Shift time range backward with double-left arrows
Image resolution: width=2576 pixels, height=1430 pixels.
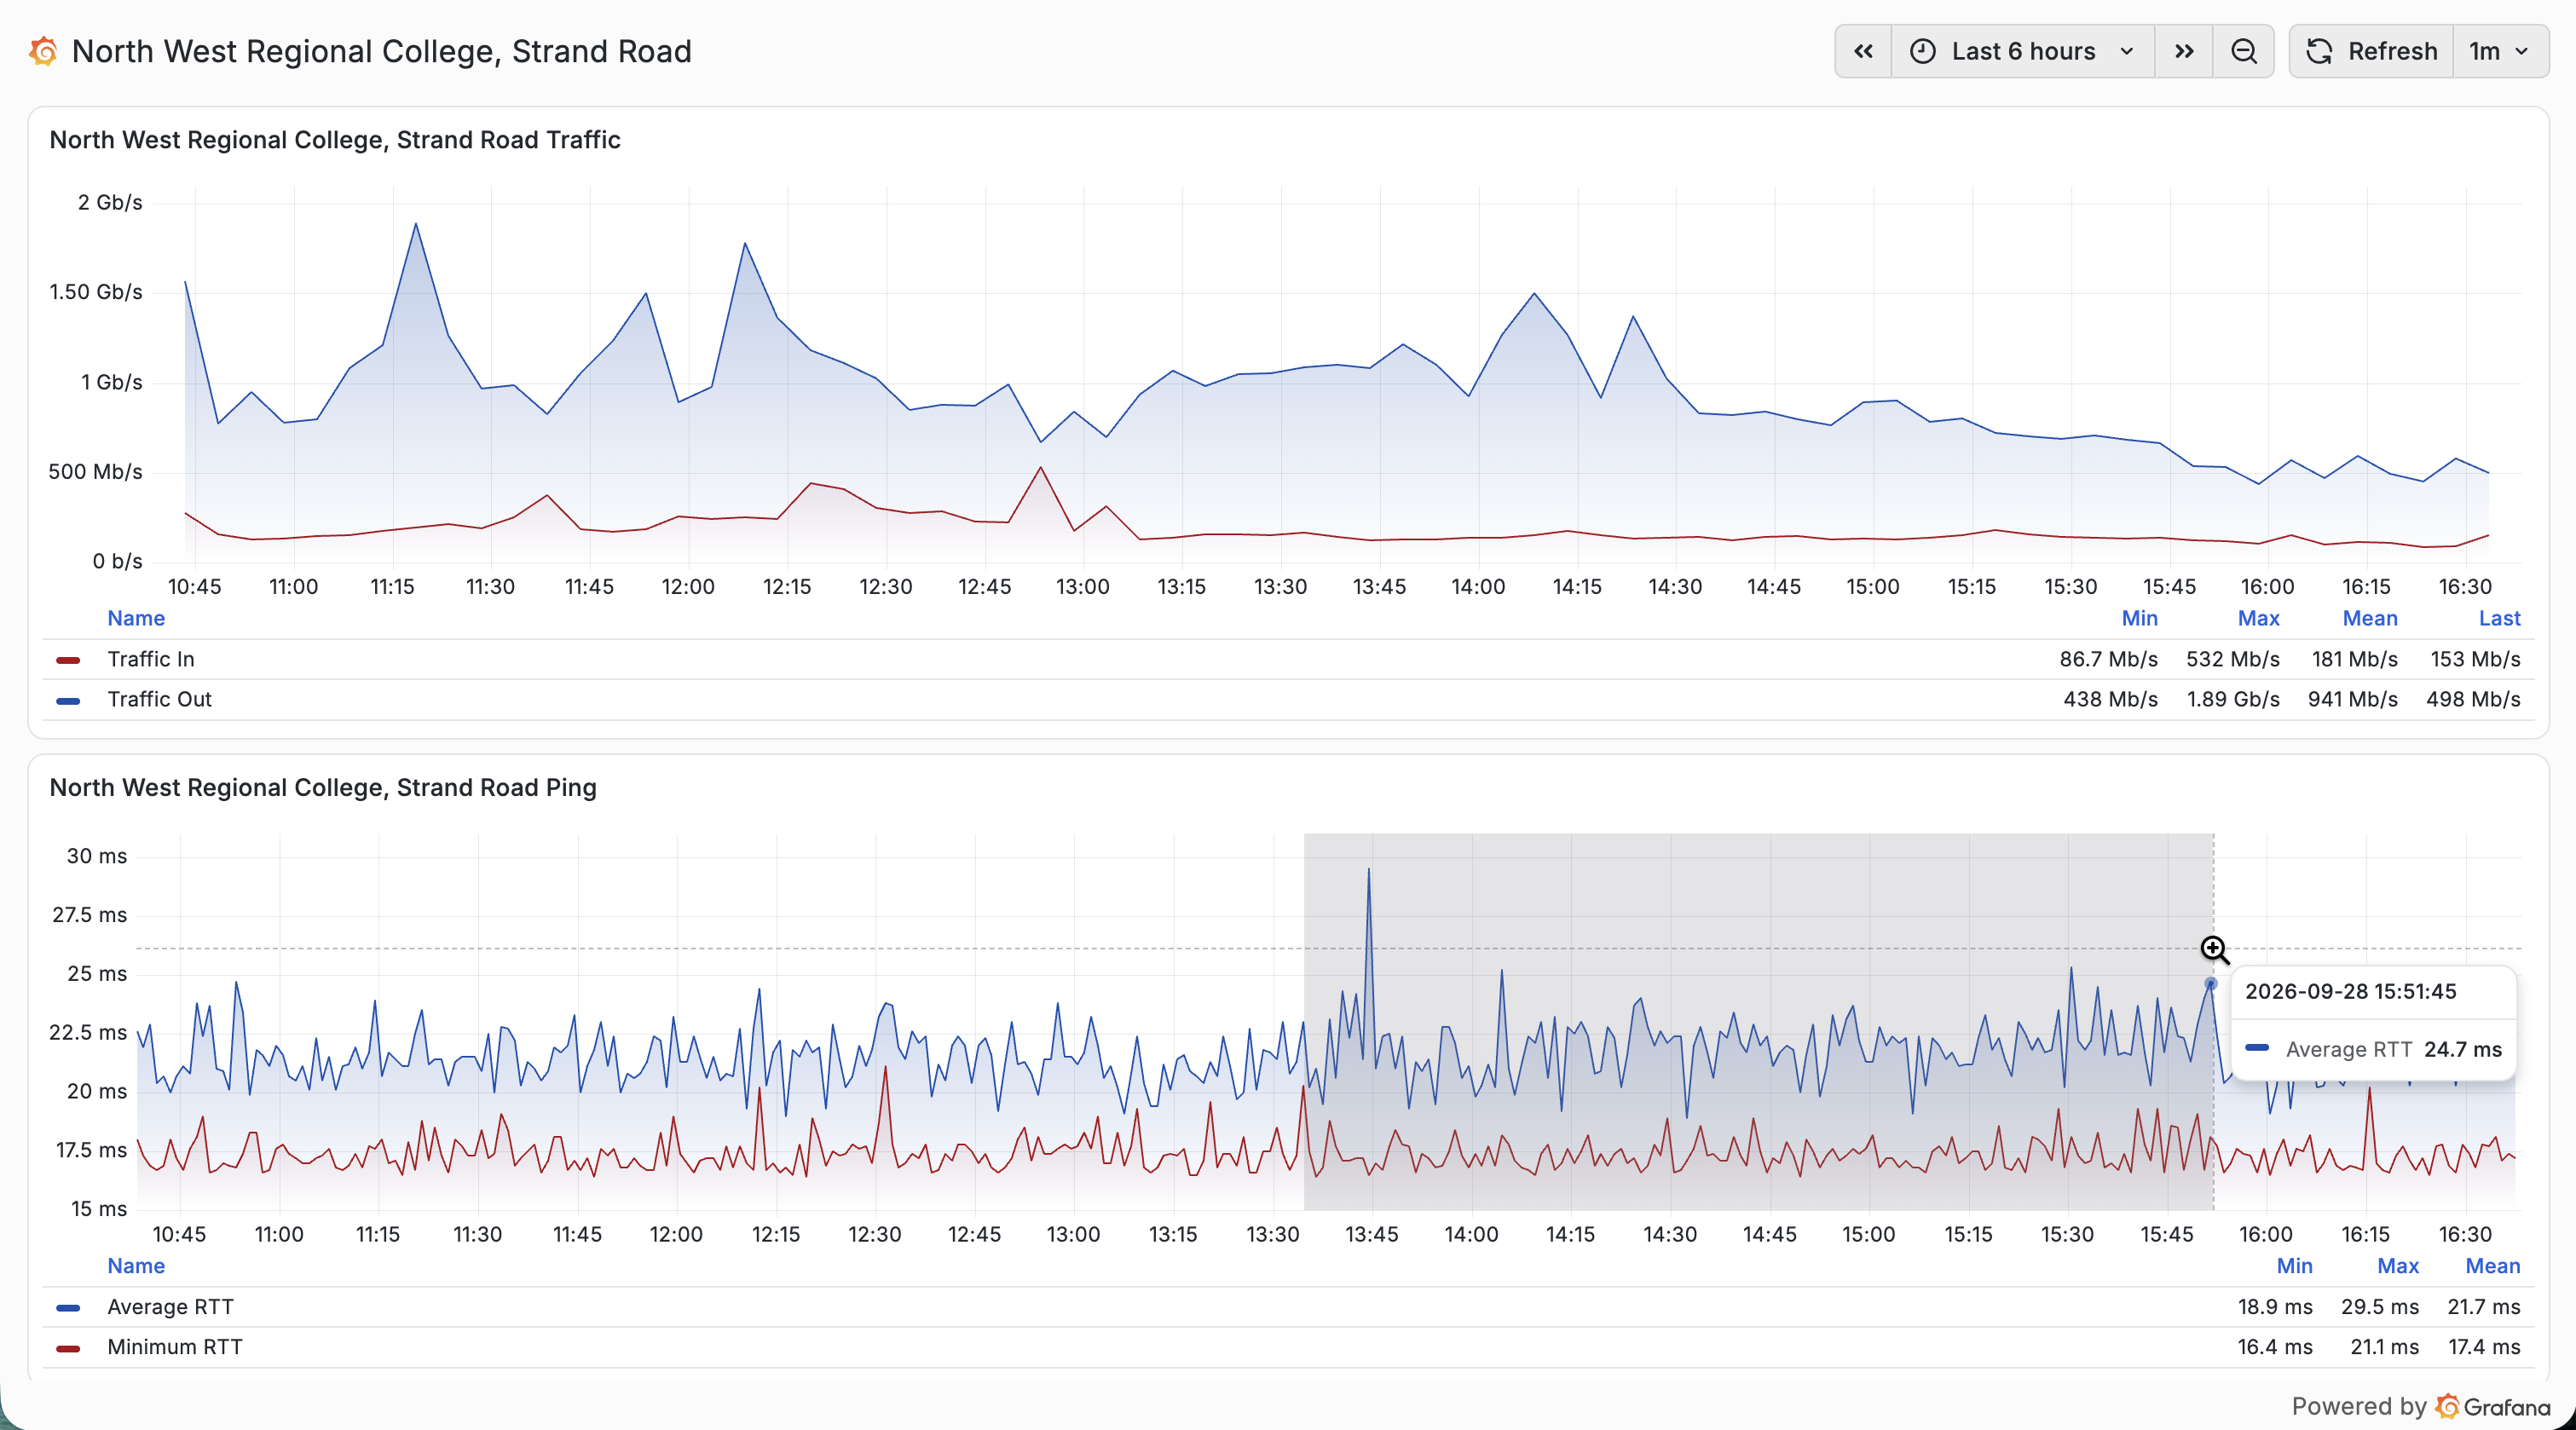[1863, 51]
